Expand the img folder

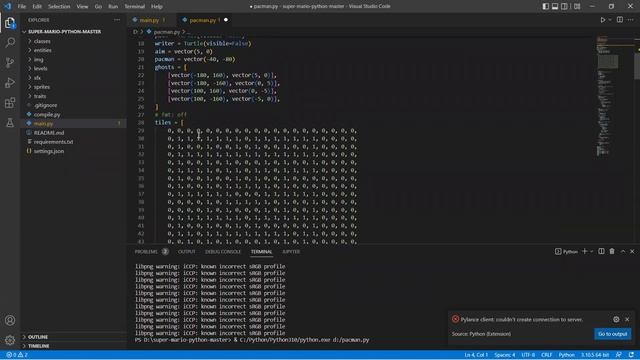74,59
